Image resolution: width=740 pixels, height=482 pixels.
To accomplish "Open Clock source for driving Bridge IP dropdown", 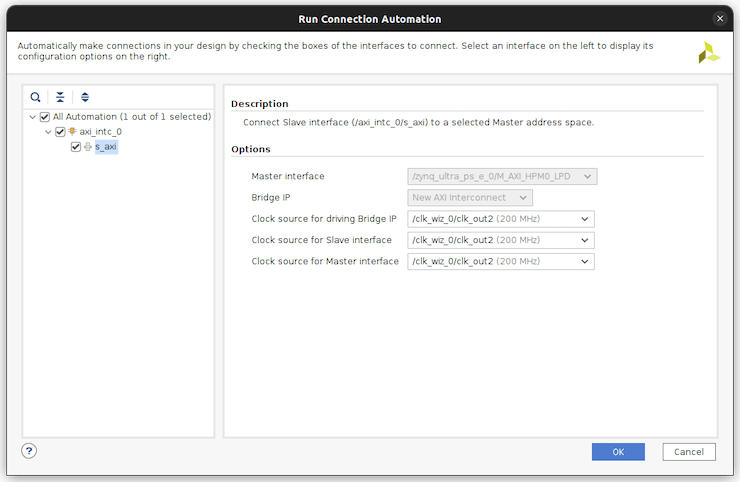I will point(501,219).
